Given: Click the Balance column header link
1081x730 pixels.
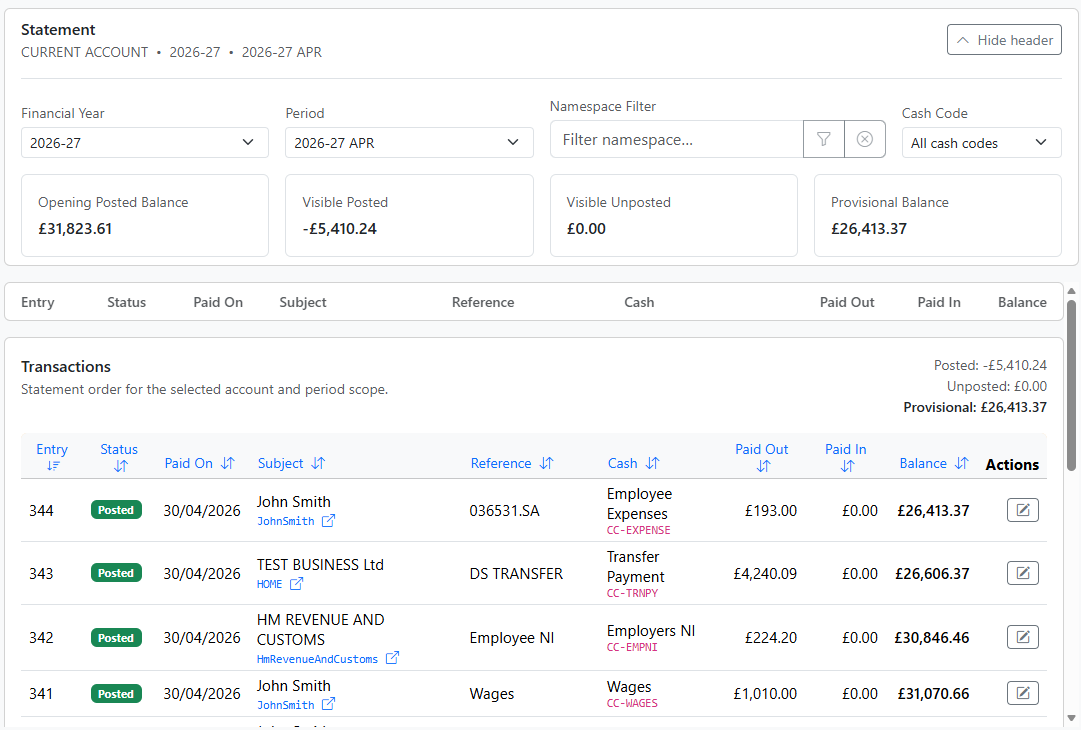Looking at the screenshot, I should (x=923, y=463).
